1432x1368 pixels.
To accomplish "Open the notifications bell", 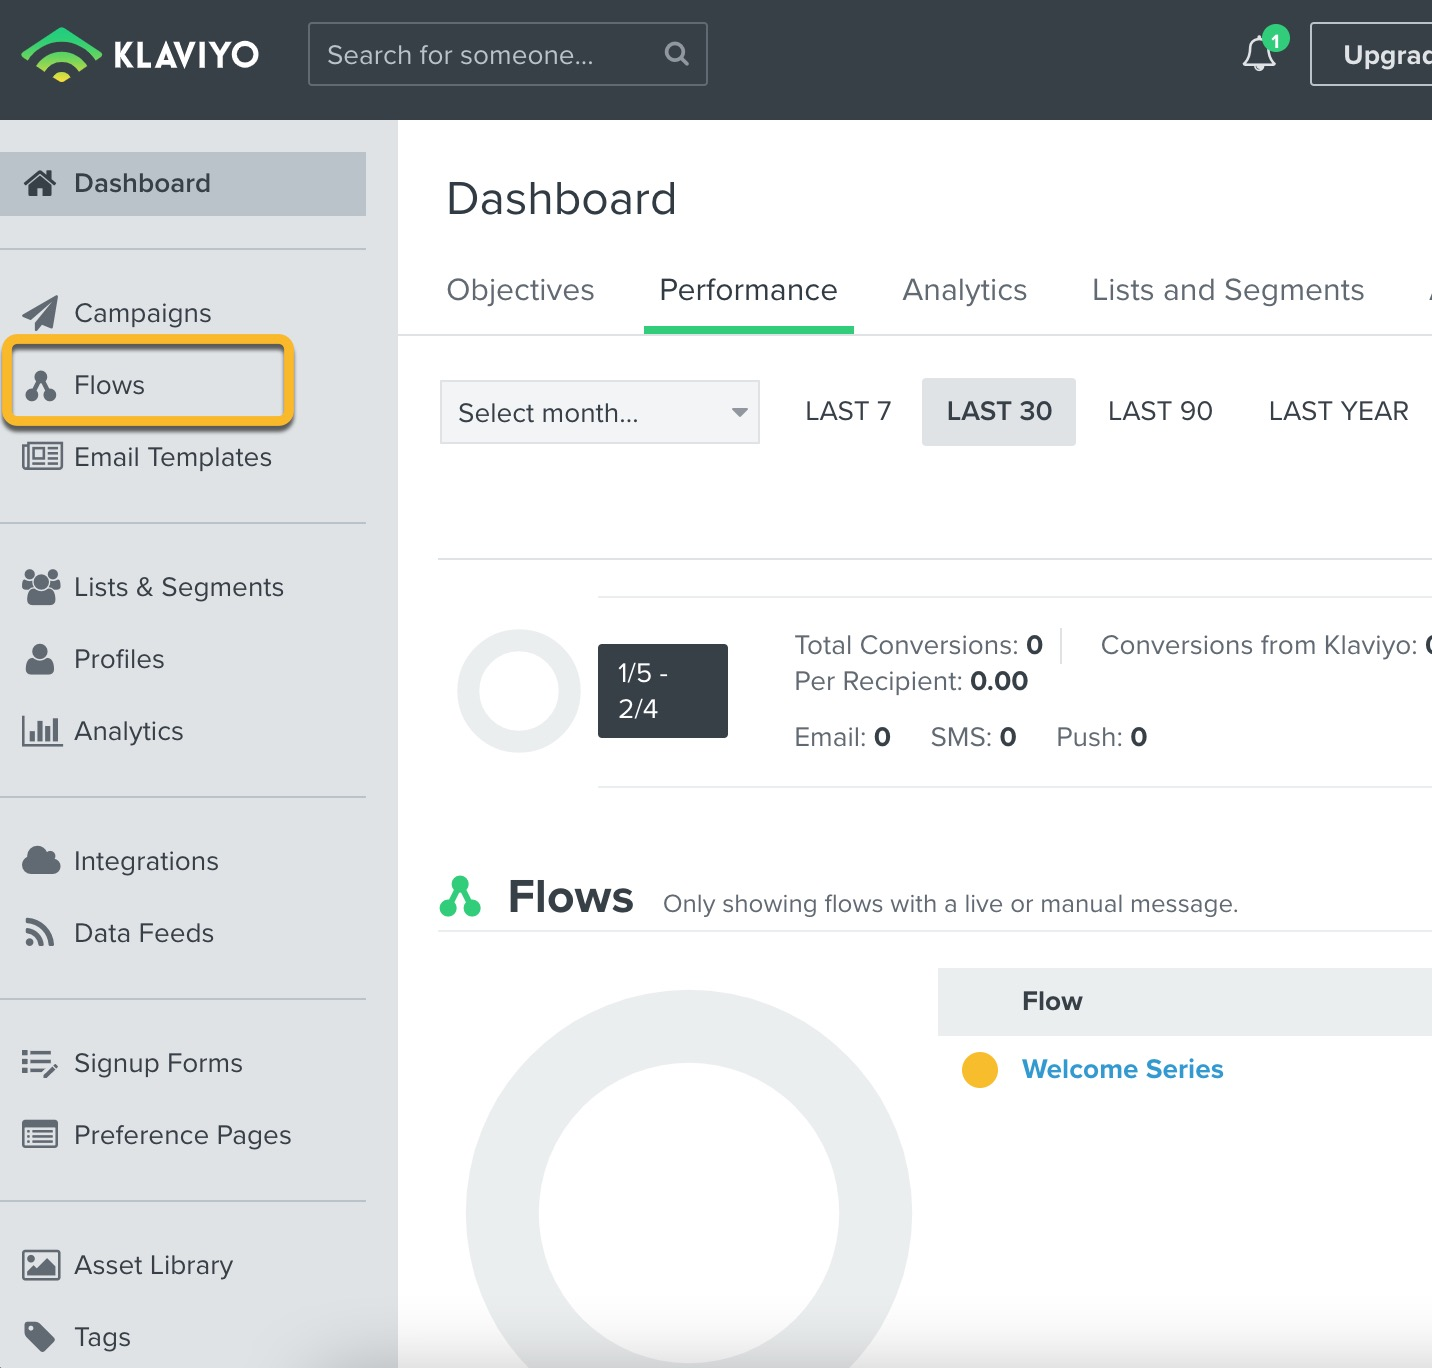I will (1260, 54).
